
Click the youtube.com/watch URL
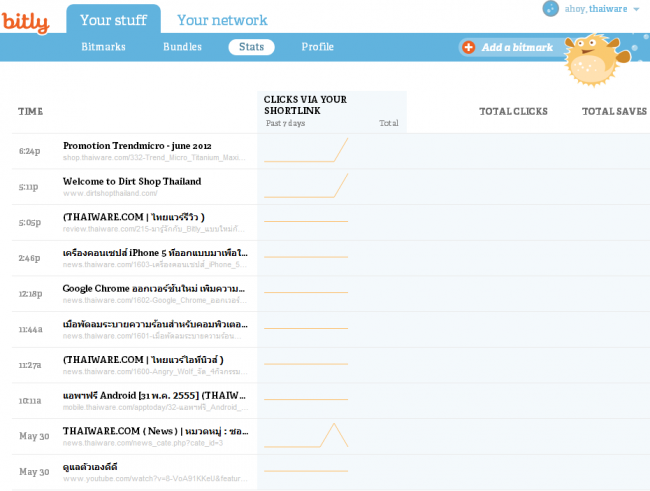[x=155, y=479]
